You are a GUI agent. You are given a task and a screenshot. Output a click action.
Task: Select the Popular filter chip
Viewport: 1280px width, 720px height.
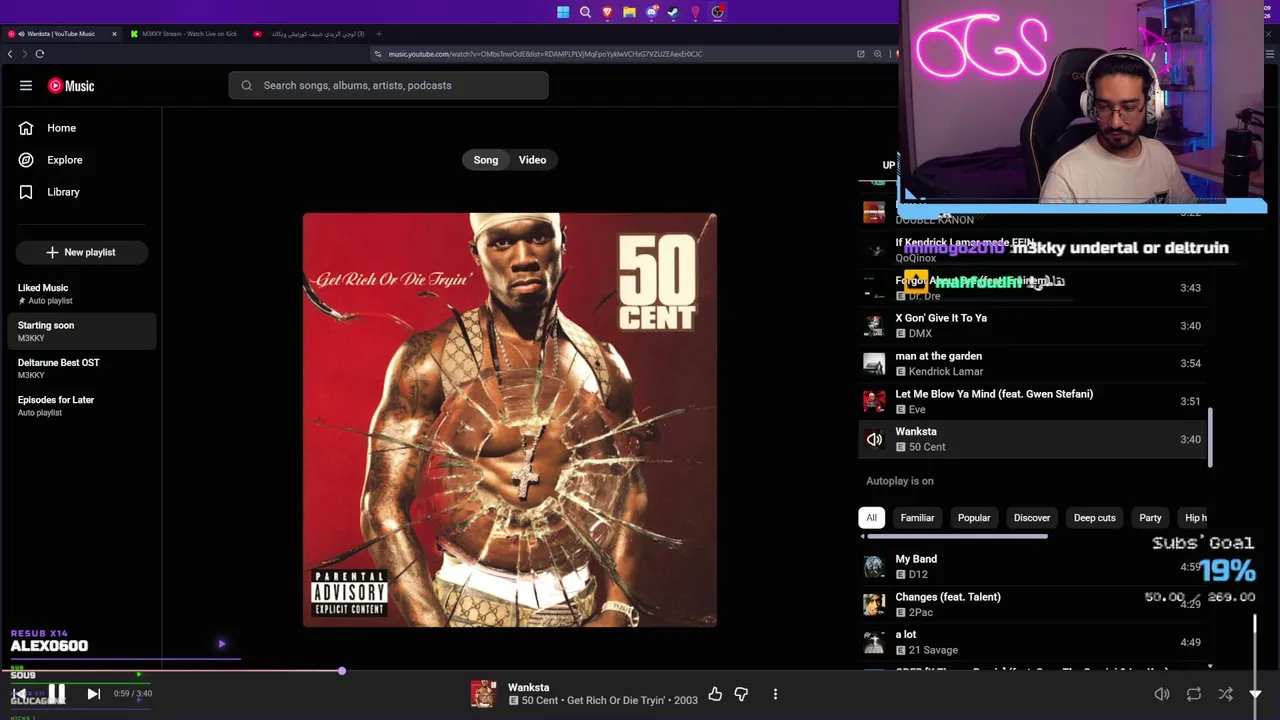tap(974, 518)
